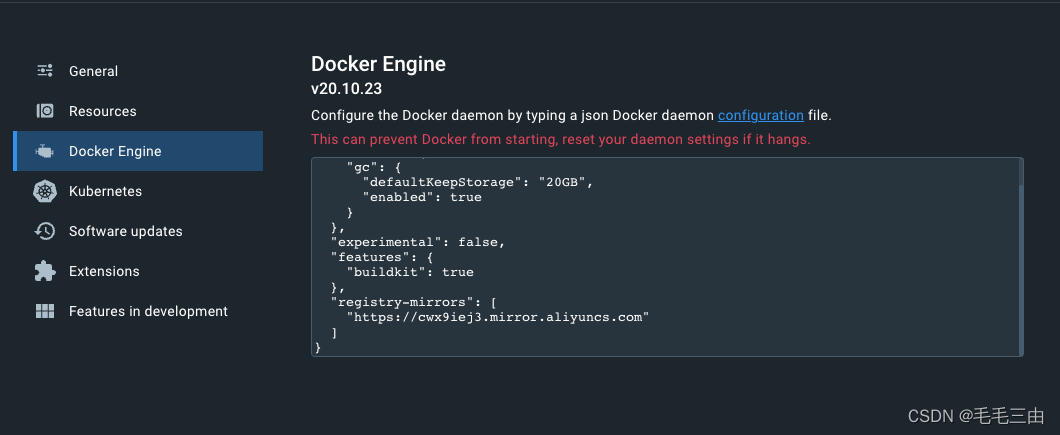This screenshot has width=1060, height=435.
Task: Click the Docker Engine page heading
Action: (x=378, y=64)
